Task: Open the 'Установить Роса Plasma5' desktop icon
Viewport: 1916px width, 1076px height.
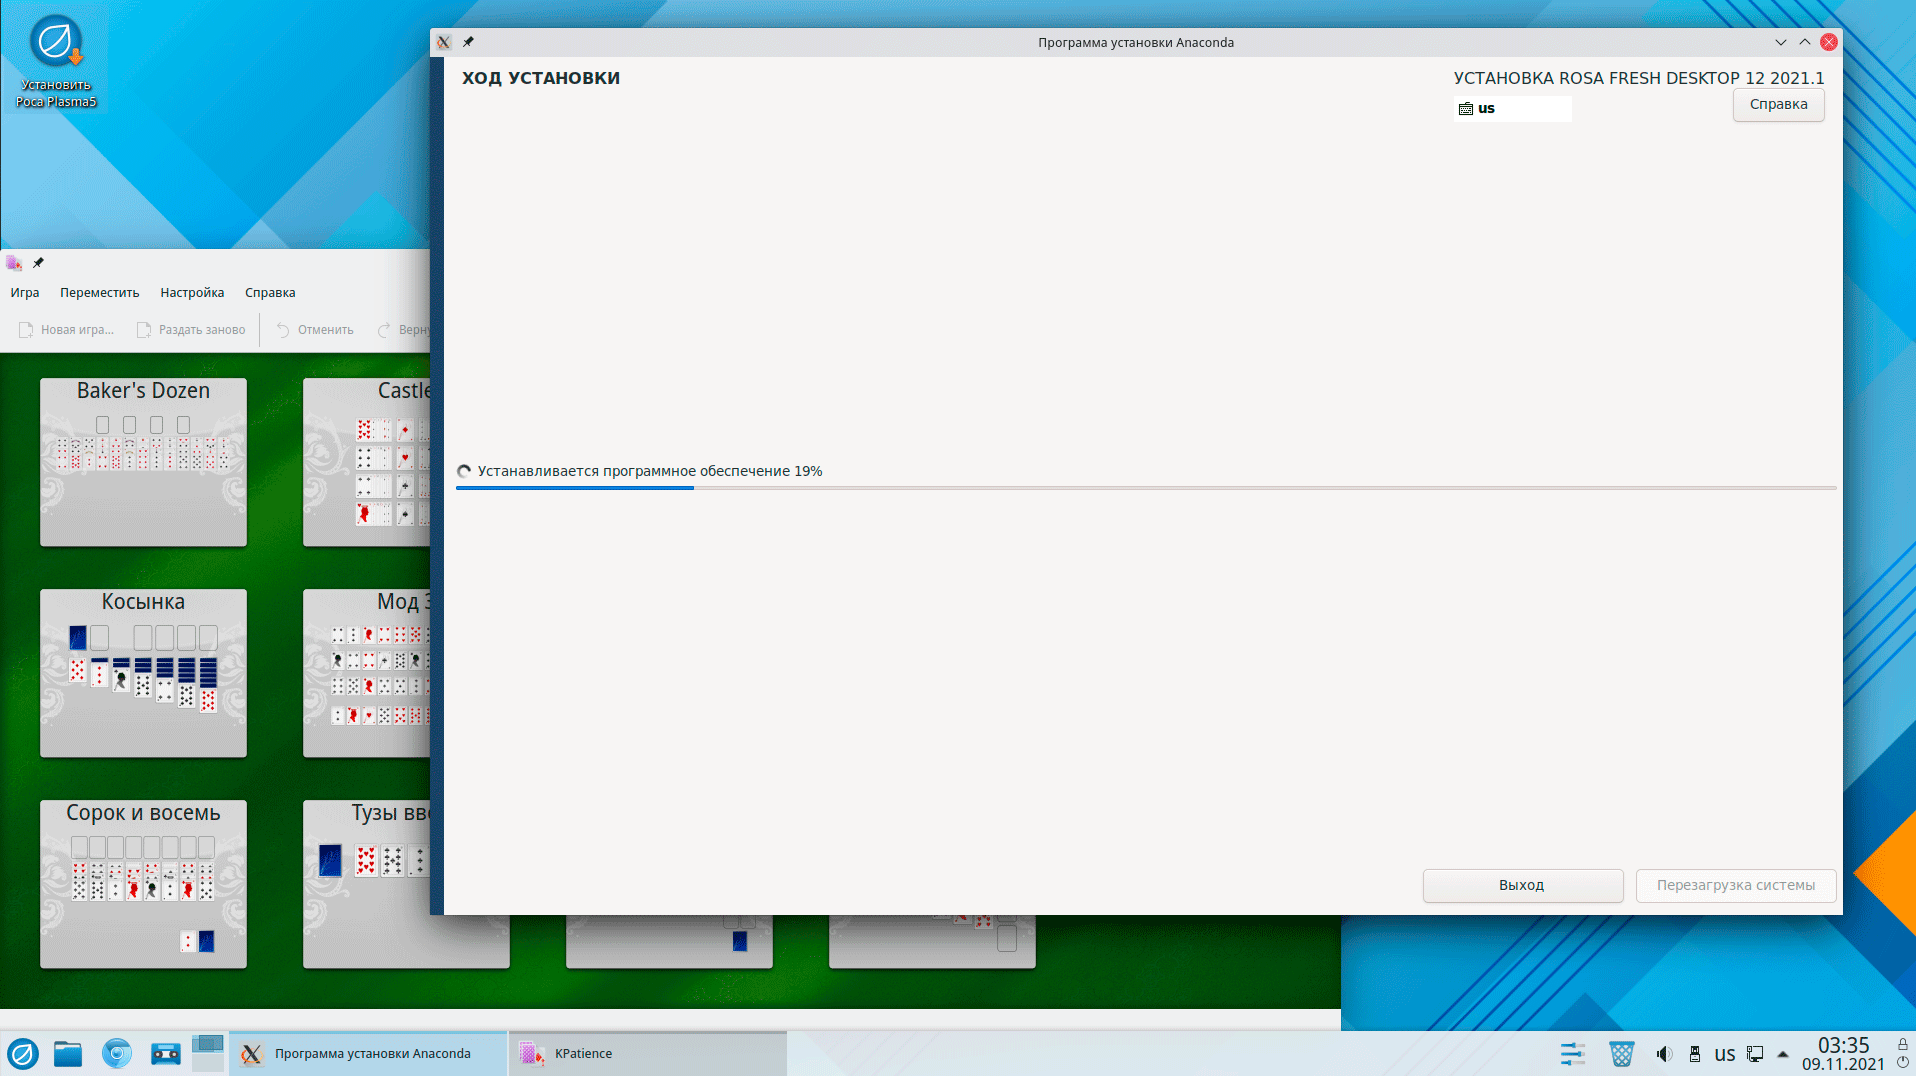Action: 56,60
